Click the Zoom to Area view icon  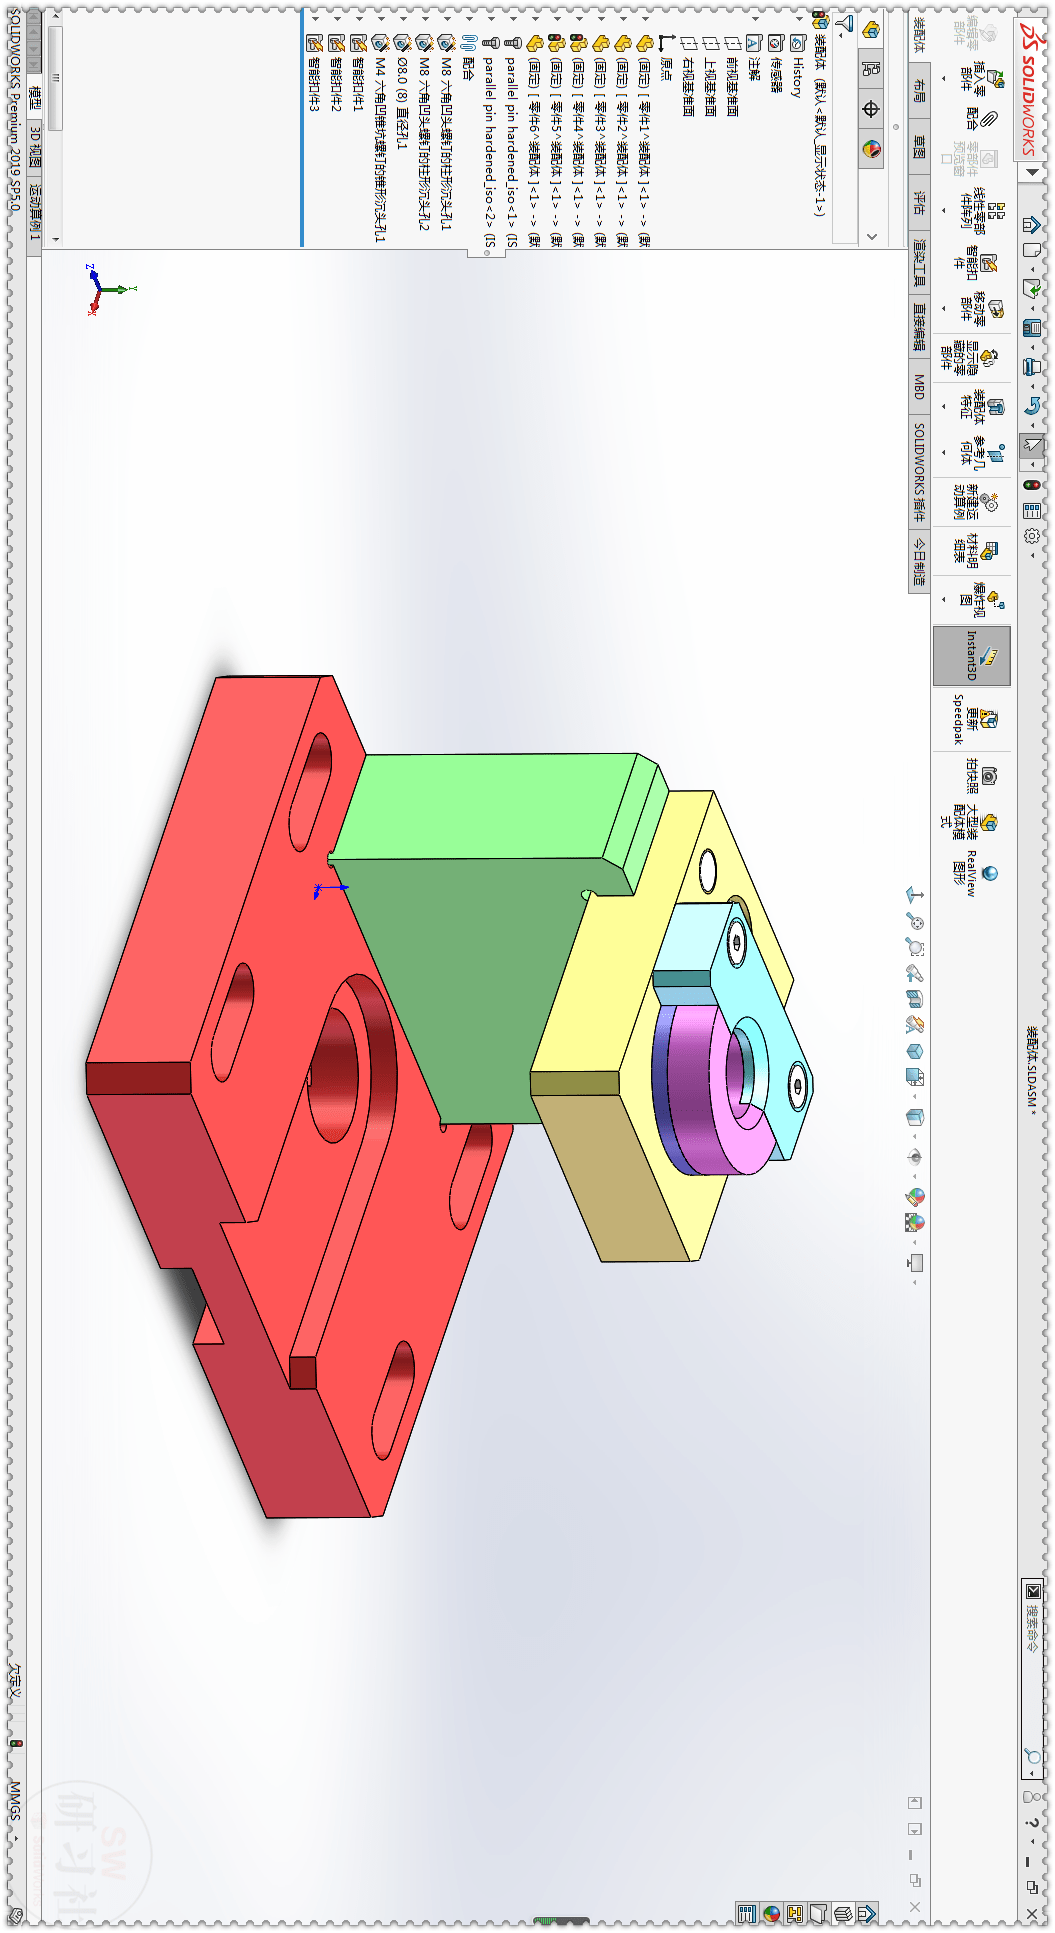coord(914,947)
